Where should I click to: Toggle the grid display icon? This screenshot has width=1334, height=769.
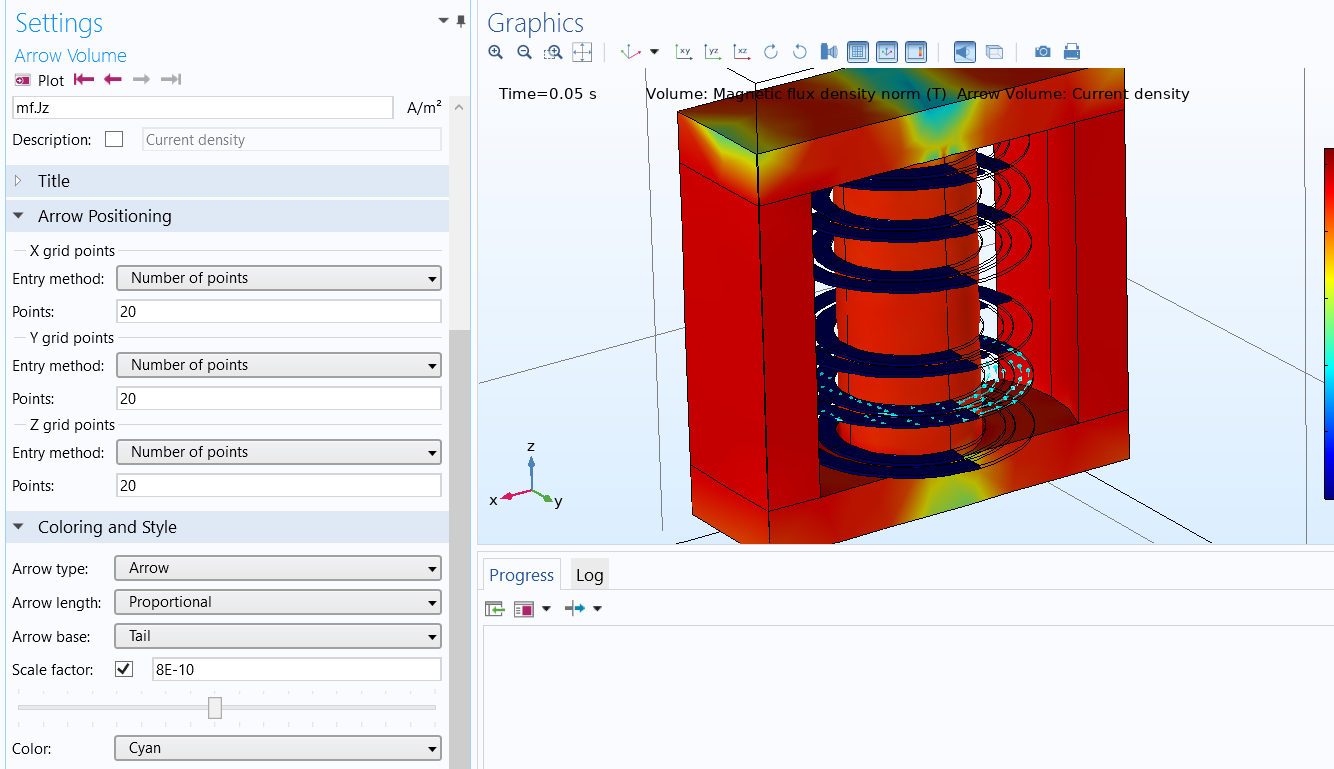857,52
